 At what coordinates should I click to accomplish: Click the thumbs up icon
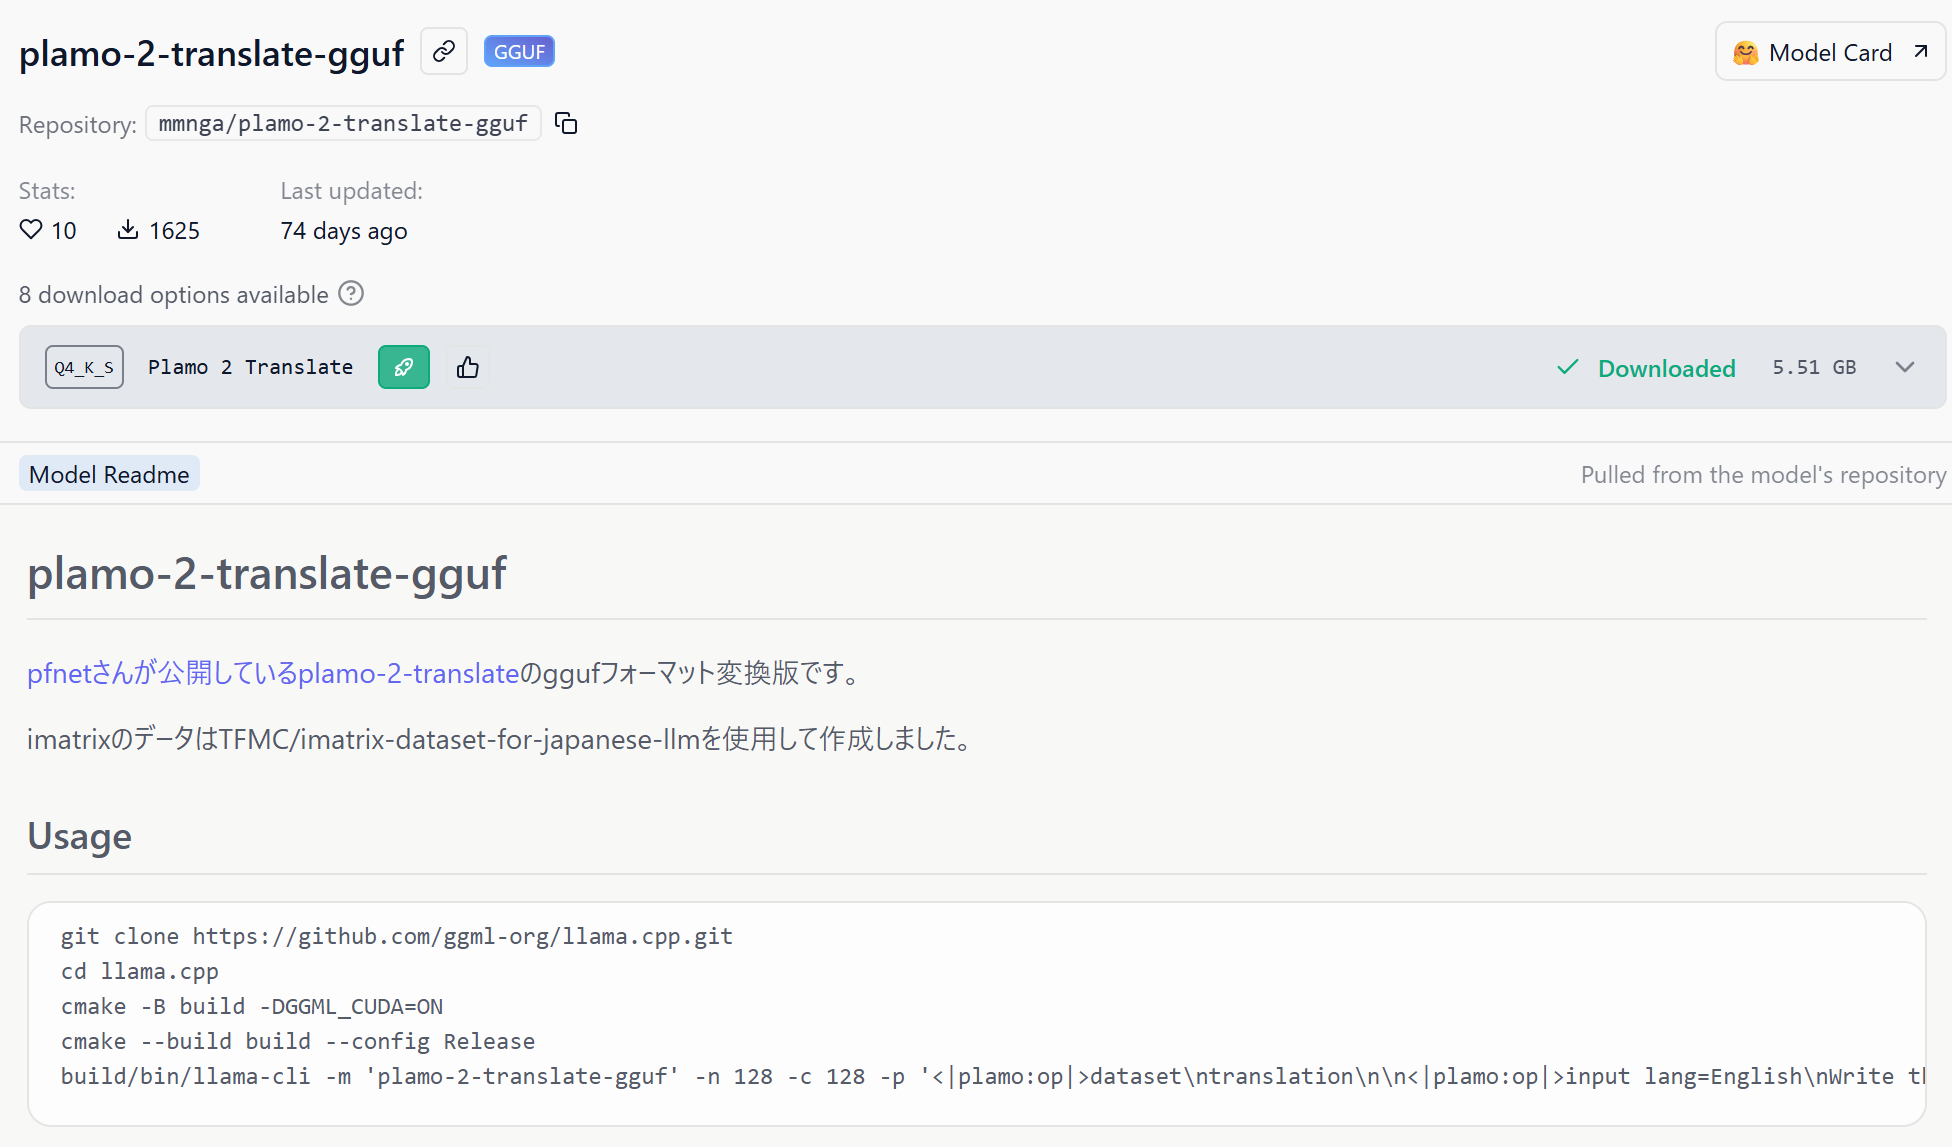pyautogui.click(x=468, y=367)
